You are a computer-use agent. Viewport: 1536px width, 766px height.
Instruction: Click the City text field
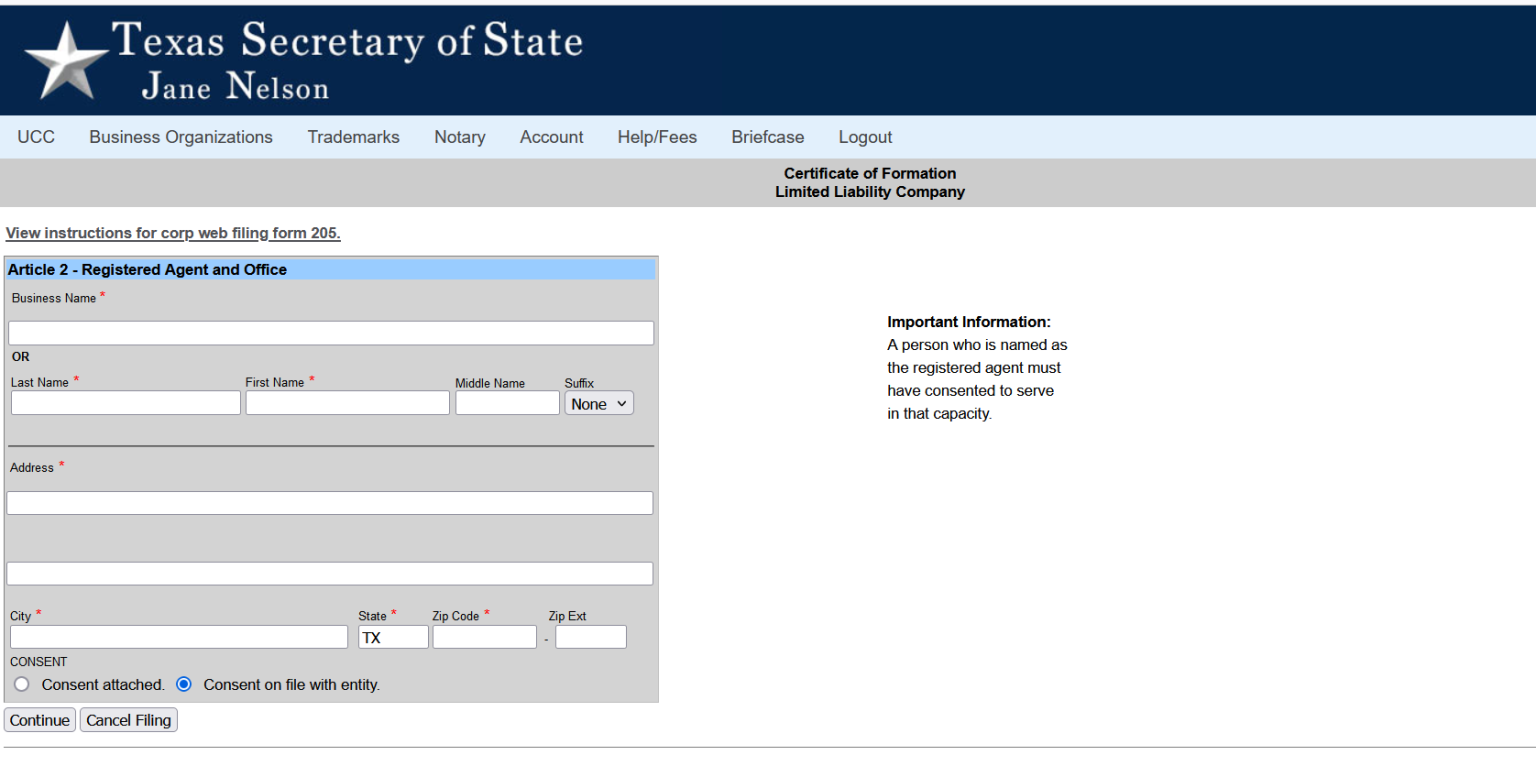click(x=179, y=637)
